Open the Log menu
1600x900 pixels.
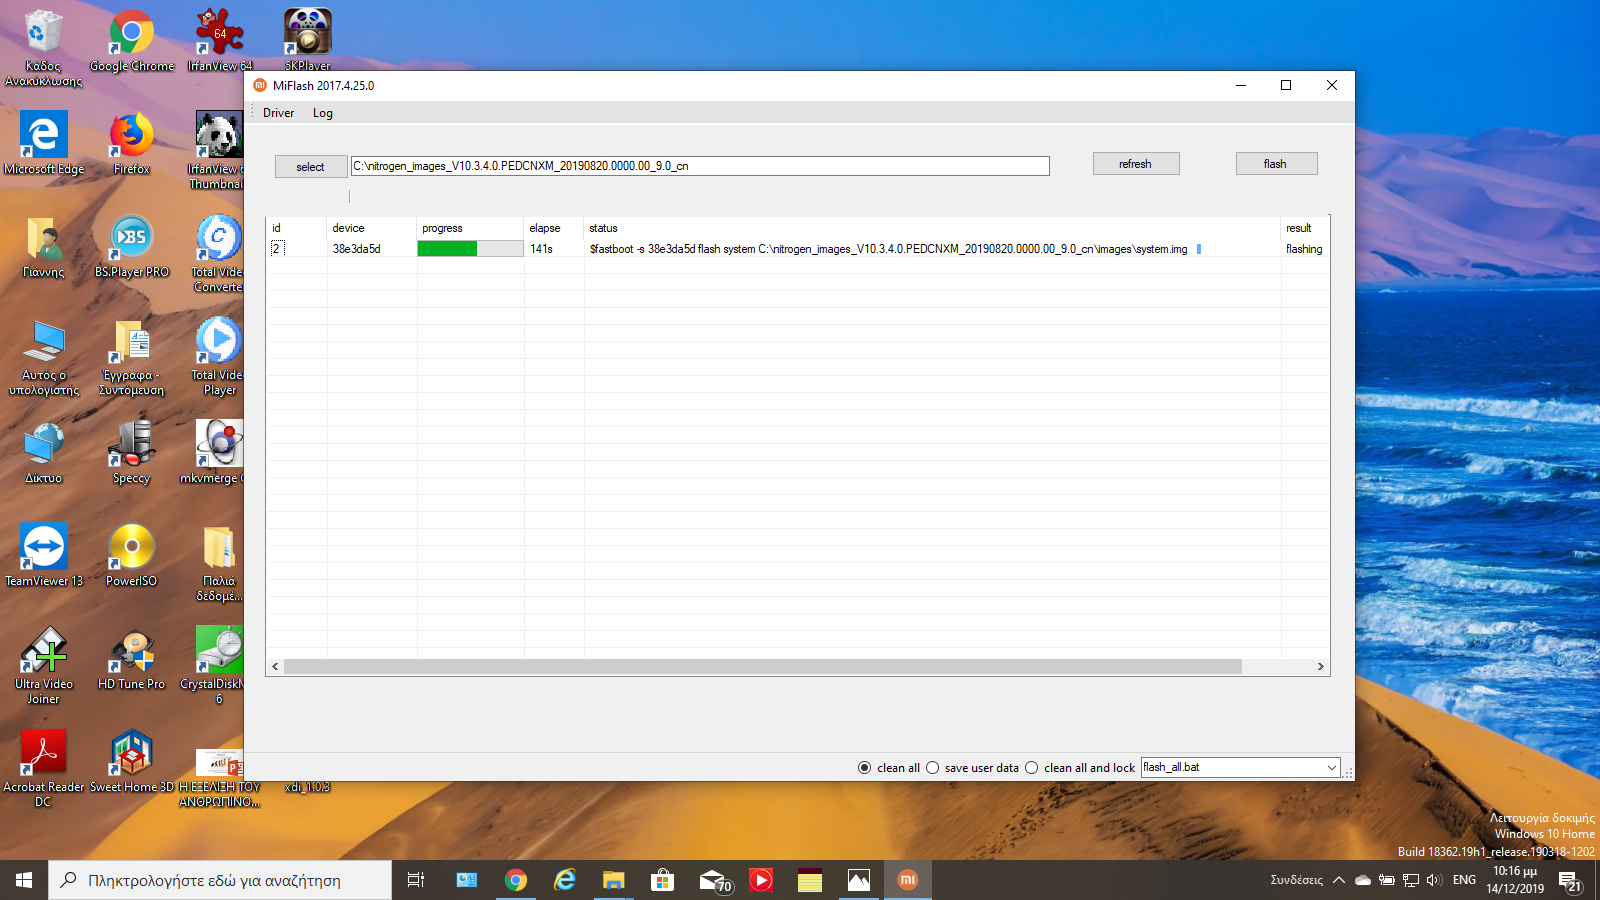point(322,113)
